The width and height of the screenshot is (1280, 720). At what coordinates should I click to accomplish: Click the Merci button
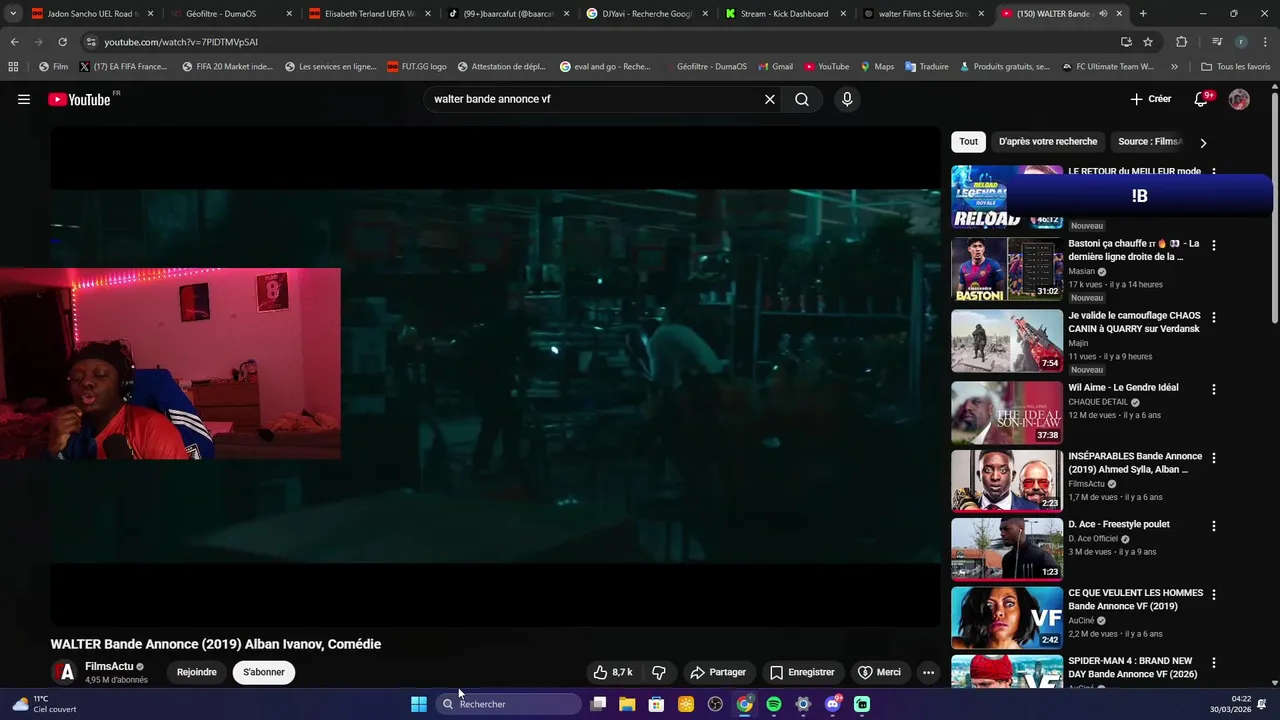coord(879,672)
